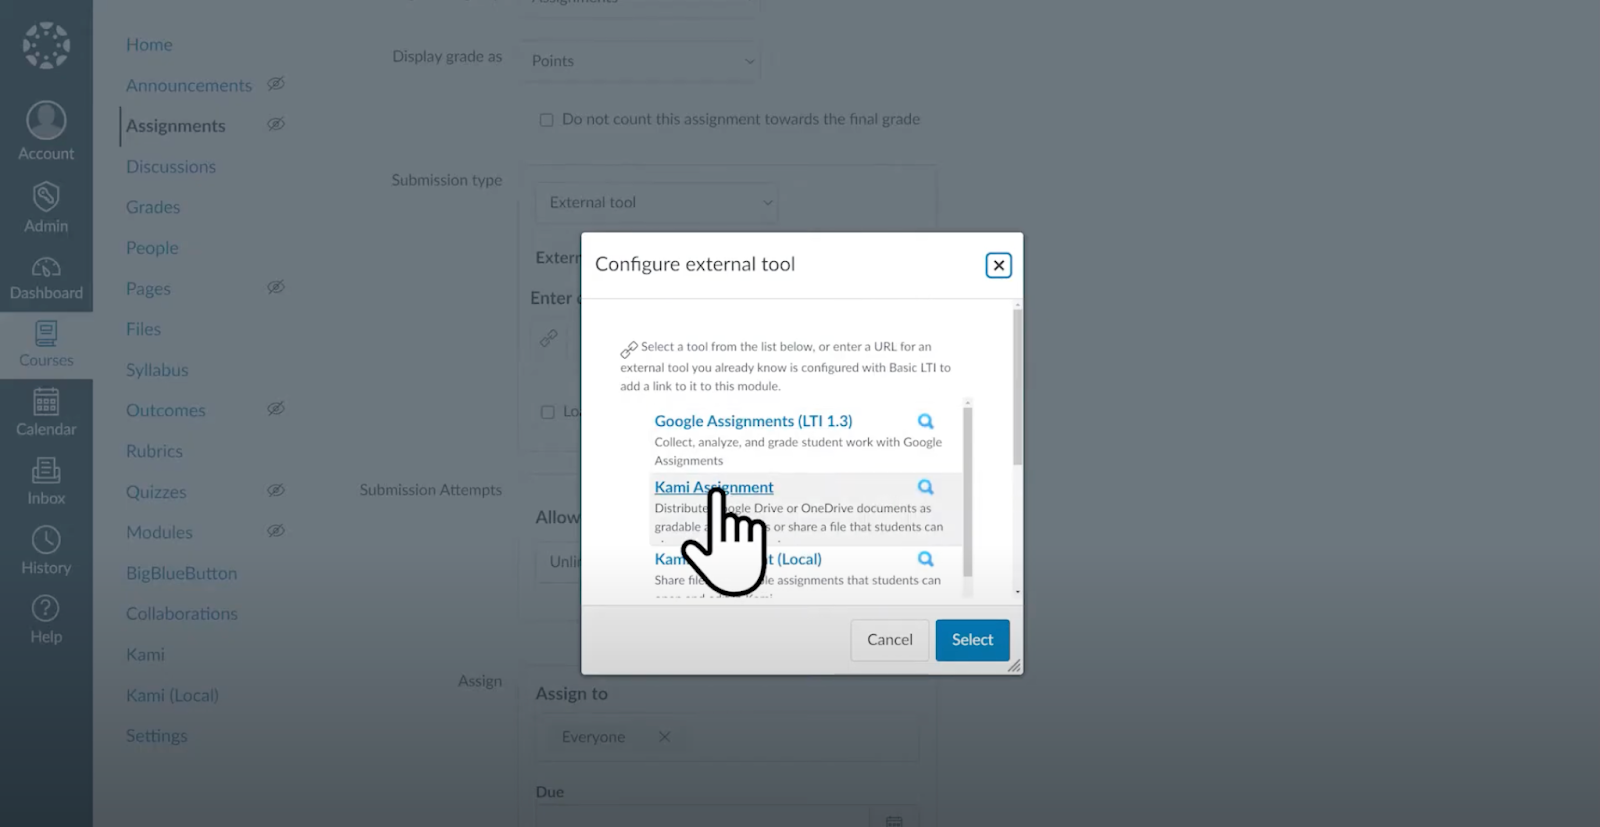Remove the Everyone assignee with X

coord(664,736)
